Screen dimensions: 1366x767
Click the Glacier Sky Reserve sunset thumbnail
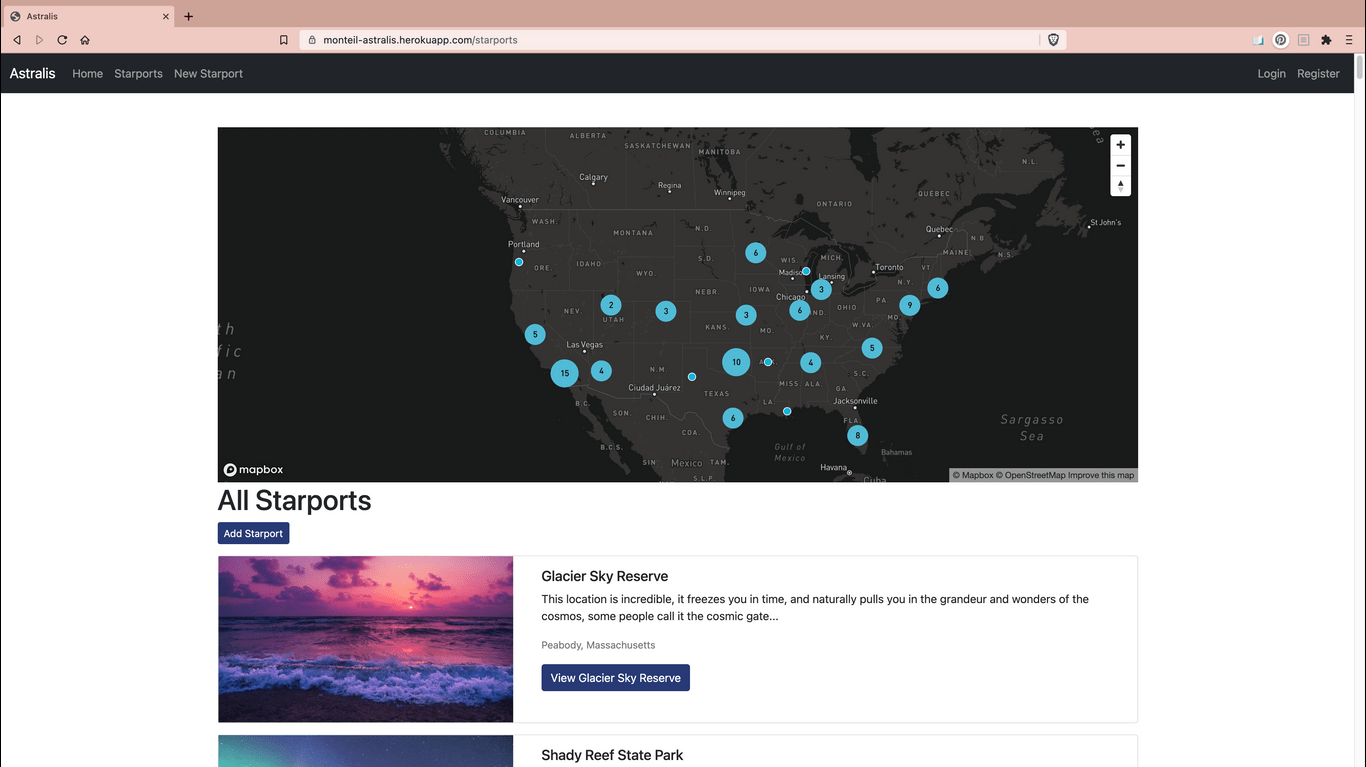point(366,639)
